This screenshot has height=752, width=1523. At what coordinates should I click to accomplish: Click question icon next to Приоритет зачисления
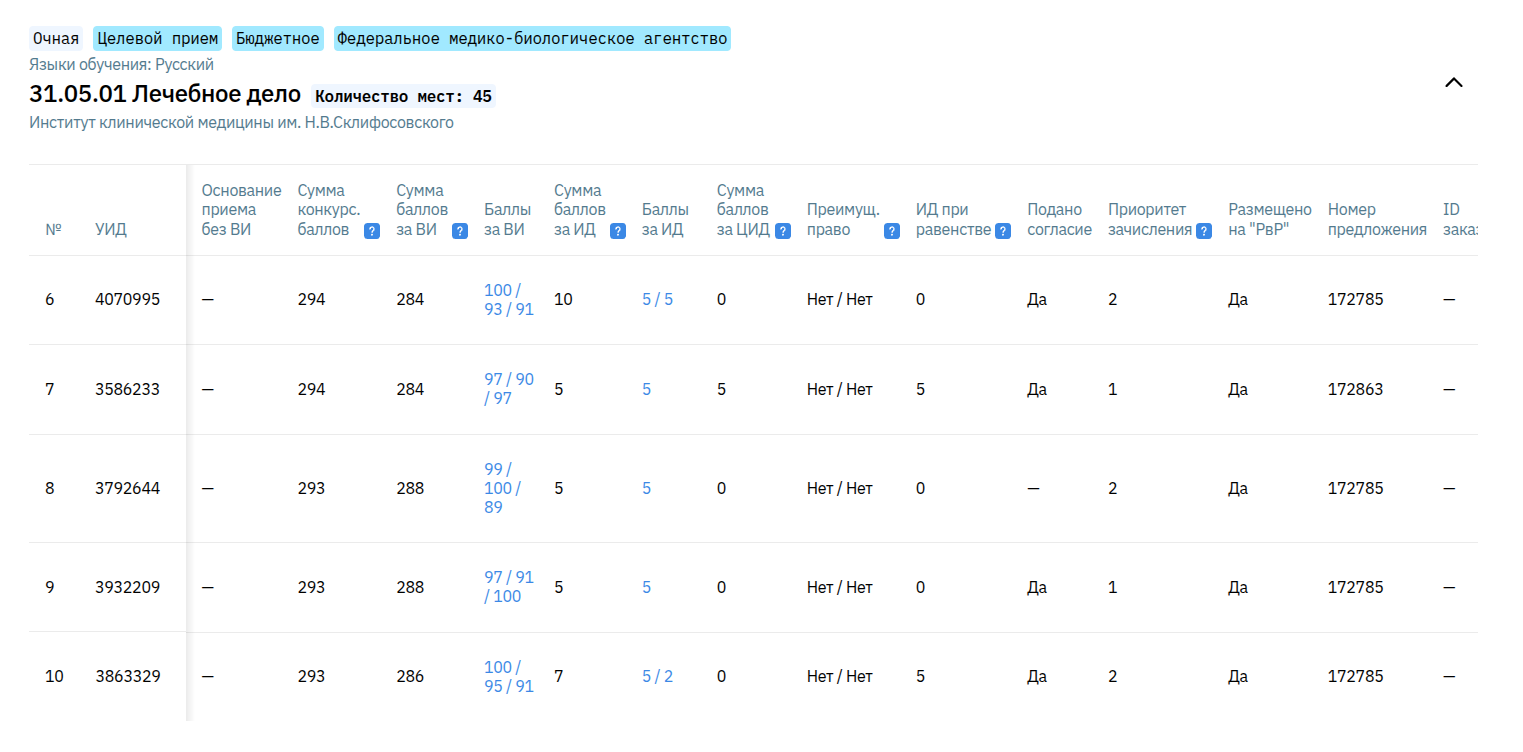coord(1204,231)
